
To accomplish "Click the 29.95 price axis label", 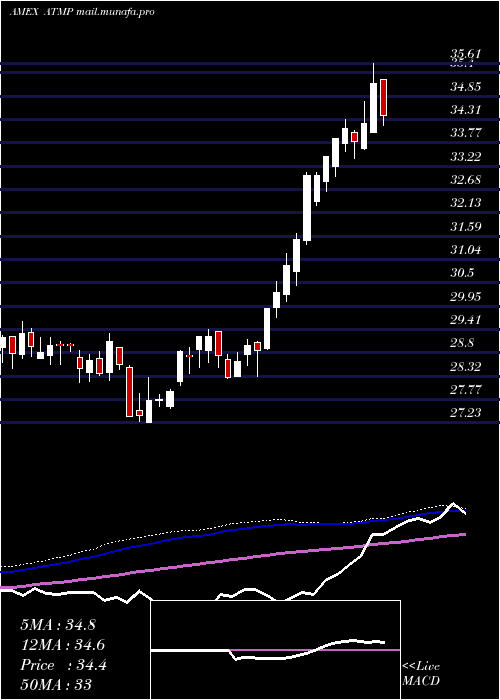I will pyautogui.click(x=466, y=296).
